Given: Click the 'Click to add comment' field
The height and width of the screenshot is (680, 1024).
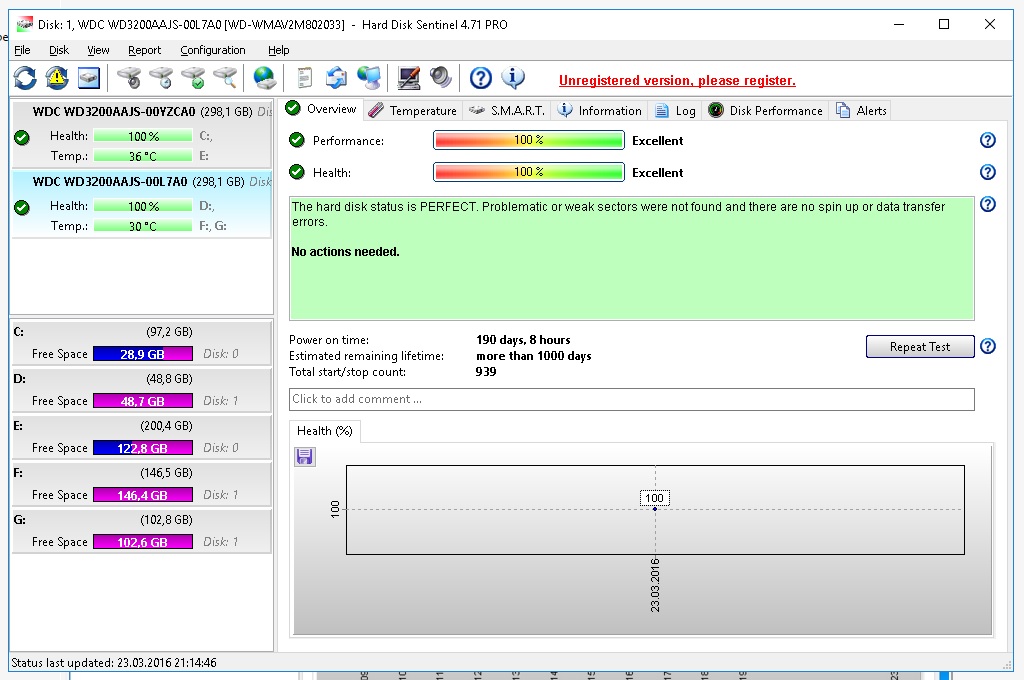Looking at the screenshot, I should [x=631, y=399].
